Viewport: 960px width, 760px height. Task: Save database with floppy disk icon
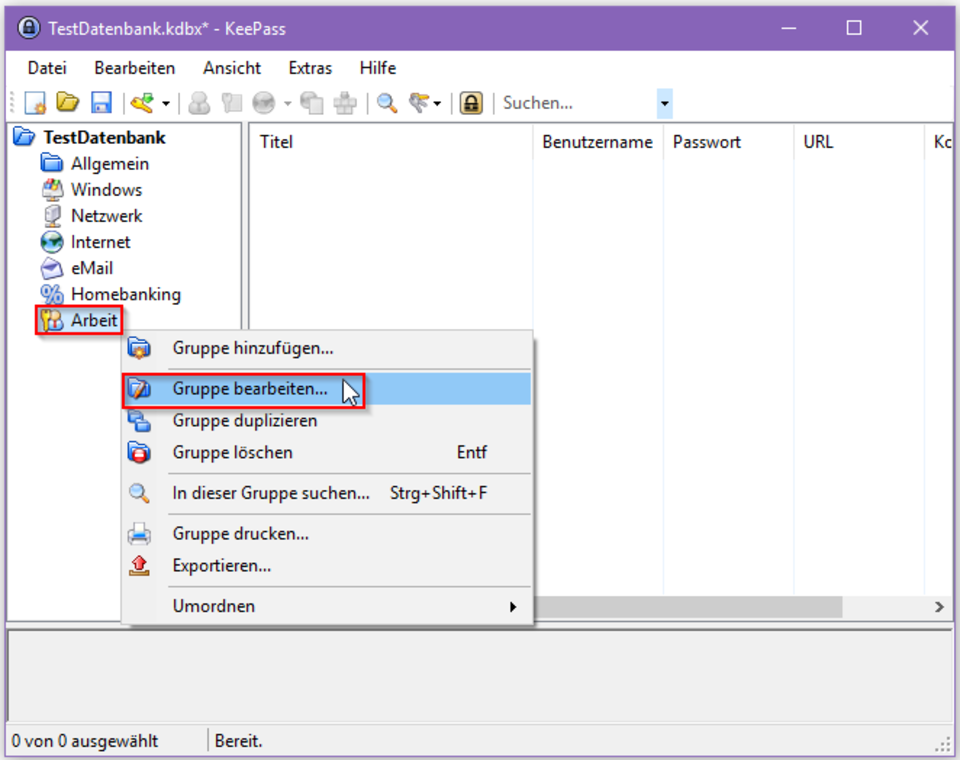click(x=101, y=103)
